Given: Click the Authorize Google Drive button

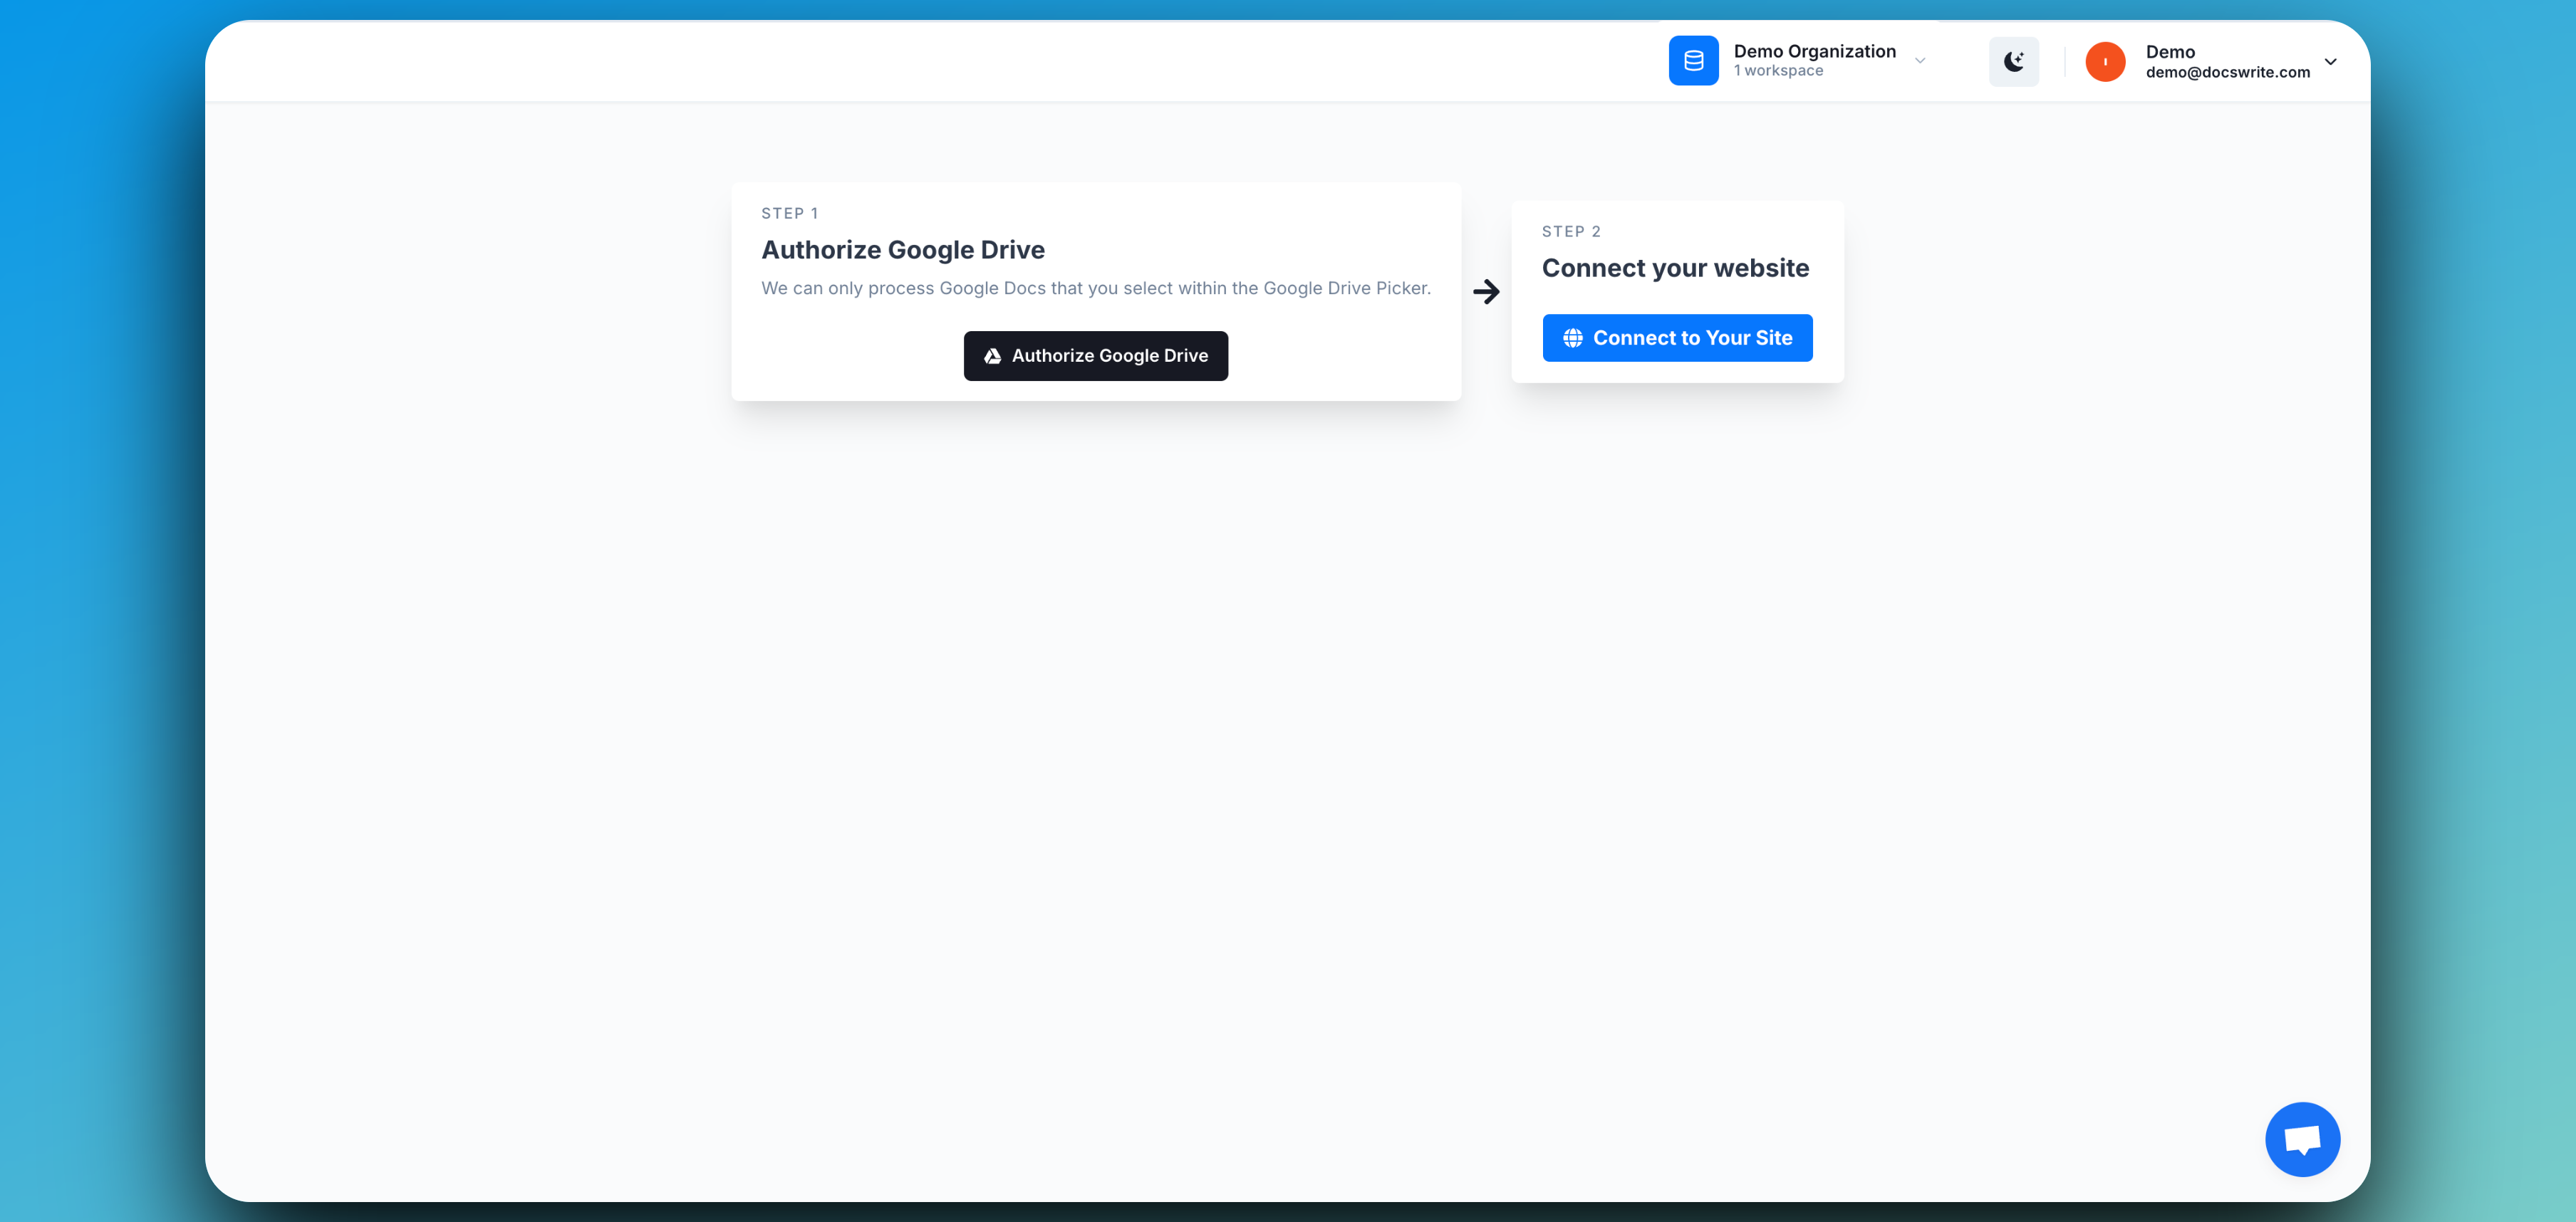Looking at the screenshot, I should pos(1095,355).
